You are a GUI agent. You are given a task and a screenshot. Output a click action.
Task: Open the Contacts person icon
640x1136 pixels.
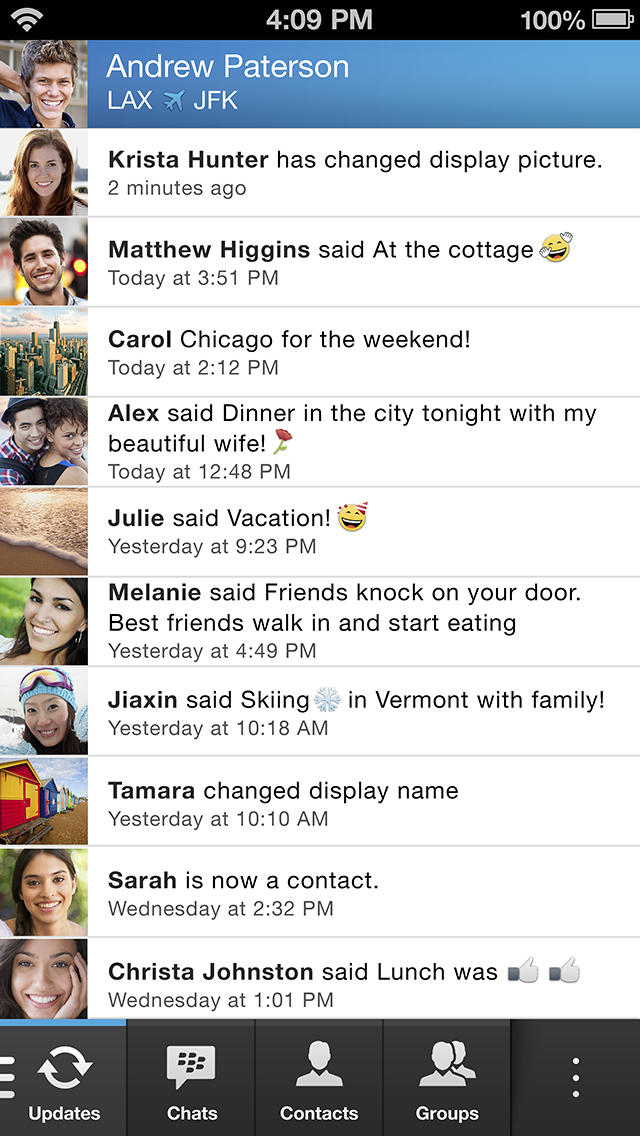[x=319, y=1068]
